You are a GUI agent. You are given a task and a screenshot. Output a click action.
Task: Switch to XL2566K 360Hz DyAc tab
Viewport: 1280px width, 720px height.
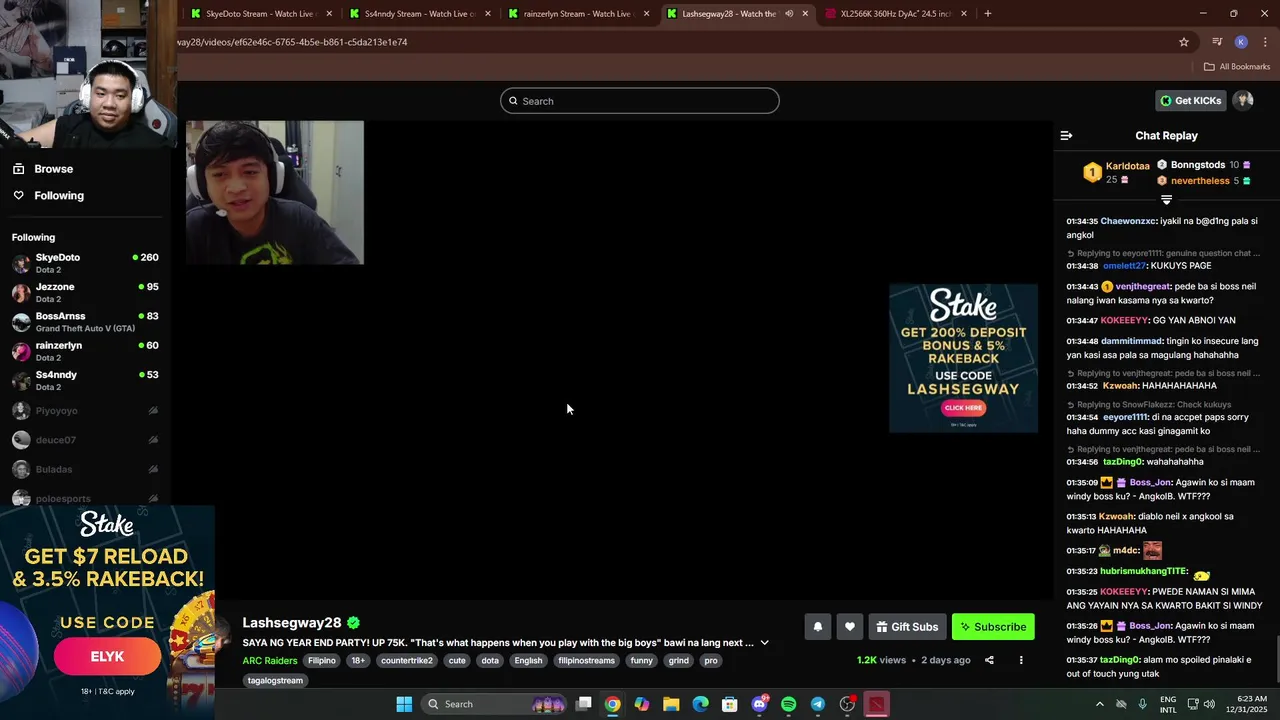pyautogui.click(x=896, y=14)
